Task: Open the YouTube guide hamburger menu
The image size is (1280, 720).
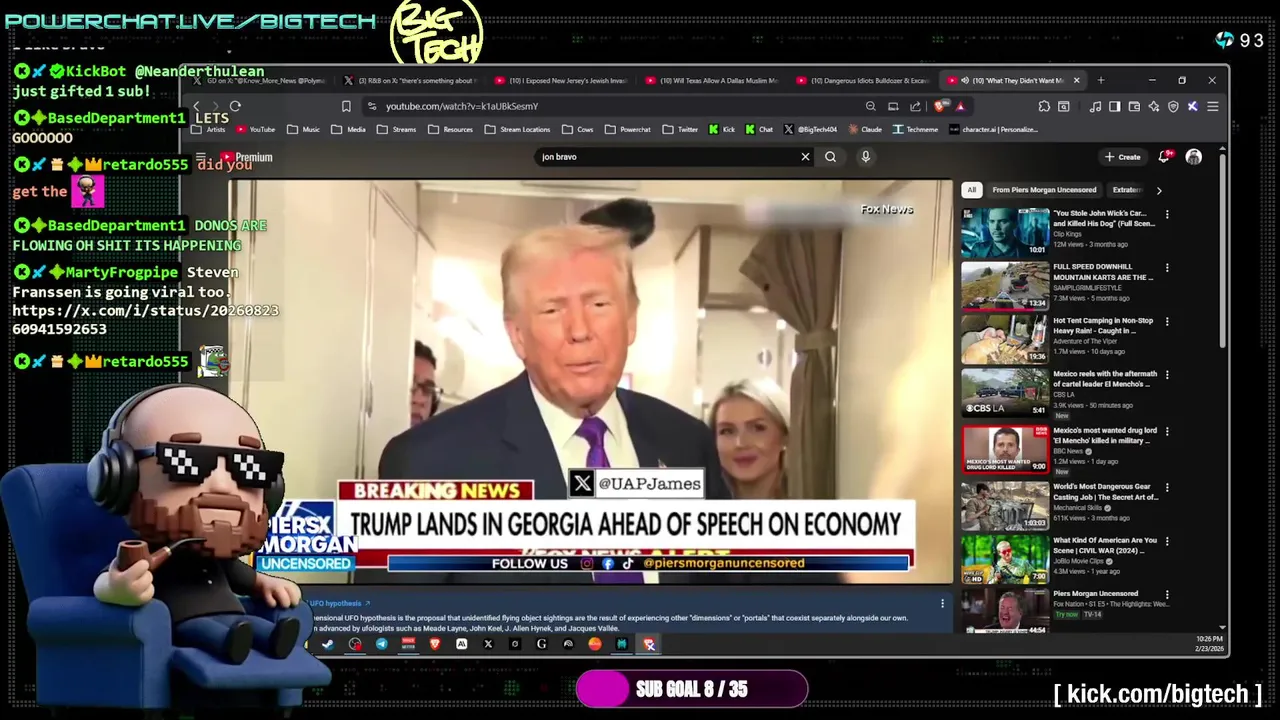Action: [x=200, y=157]
